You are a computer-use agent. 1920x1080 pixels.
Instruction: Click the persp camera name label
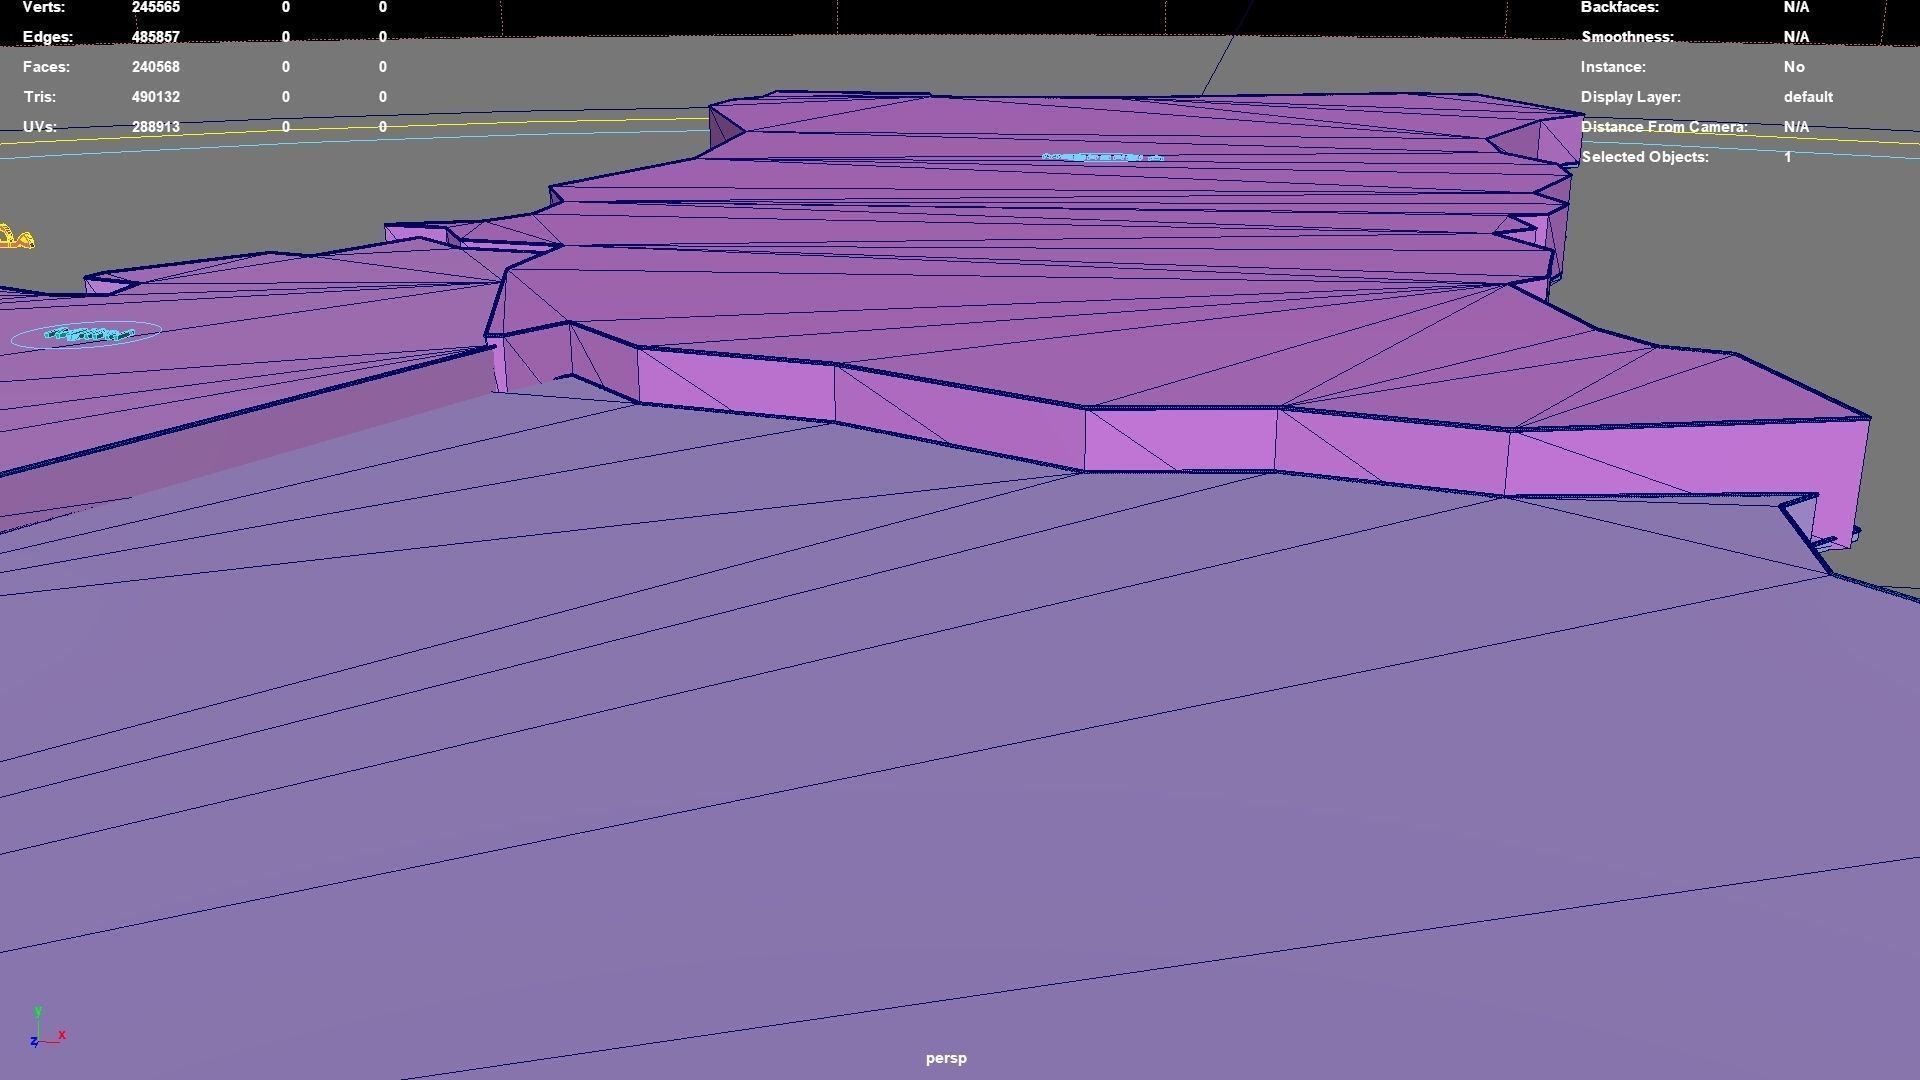pos(946,1058)
